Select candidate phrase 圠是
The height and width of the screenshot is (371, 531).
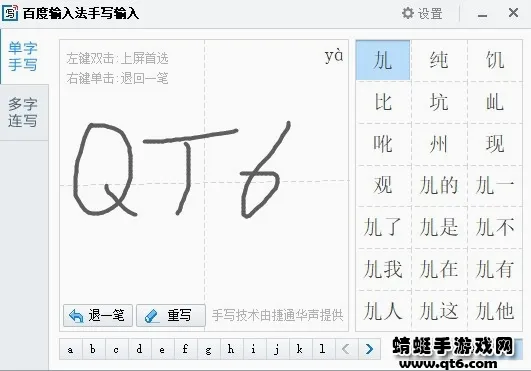[439, 227]
